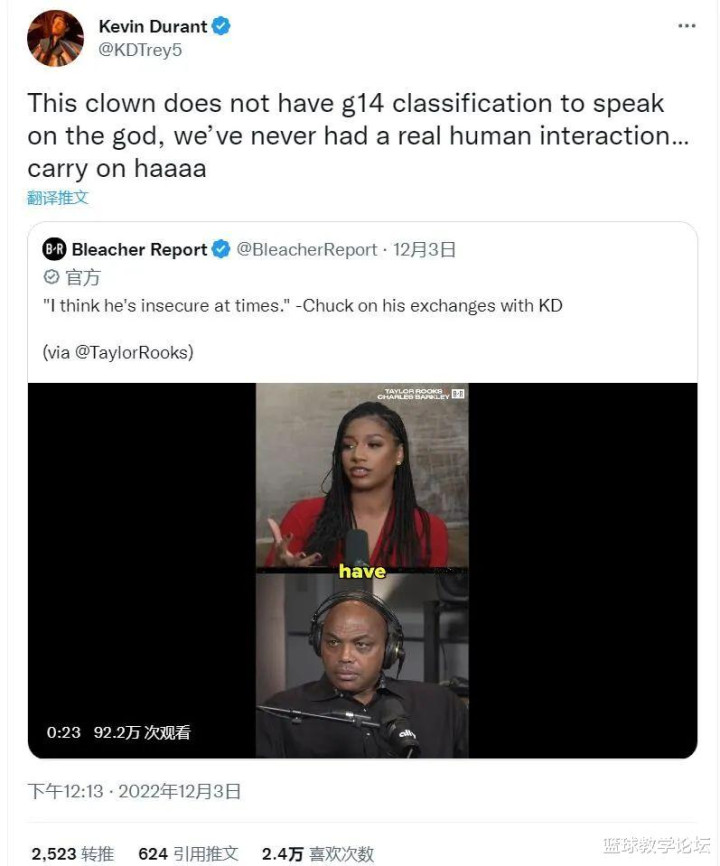View the 624 引用推文 quote tweets
The width and height of the screenshot is (720, 866).
tap(188, 854)
